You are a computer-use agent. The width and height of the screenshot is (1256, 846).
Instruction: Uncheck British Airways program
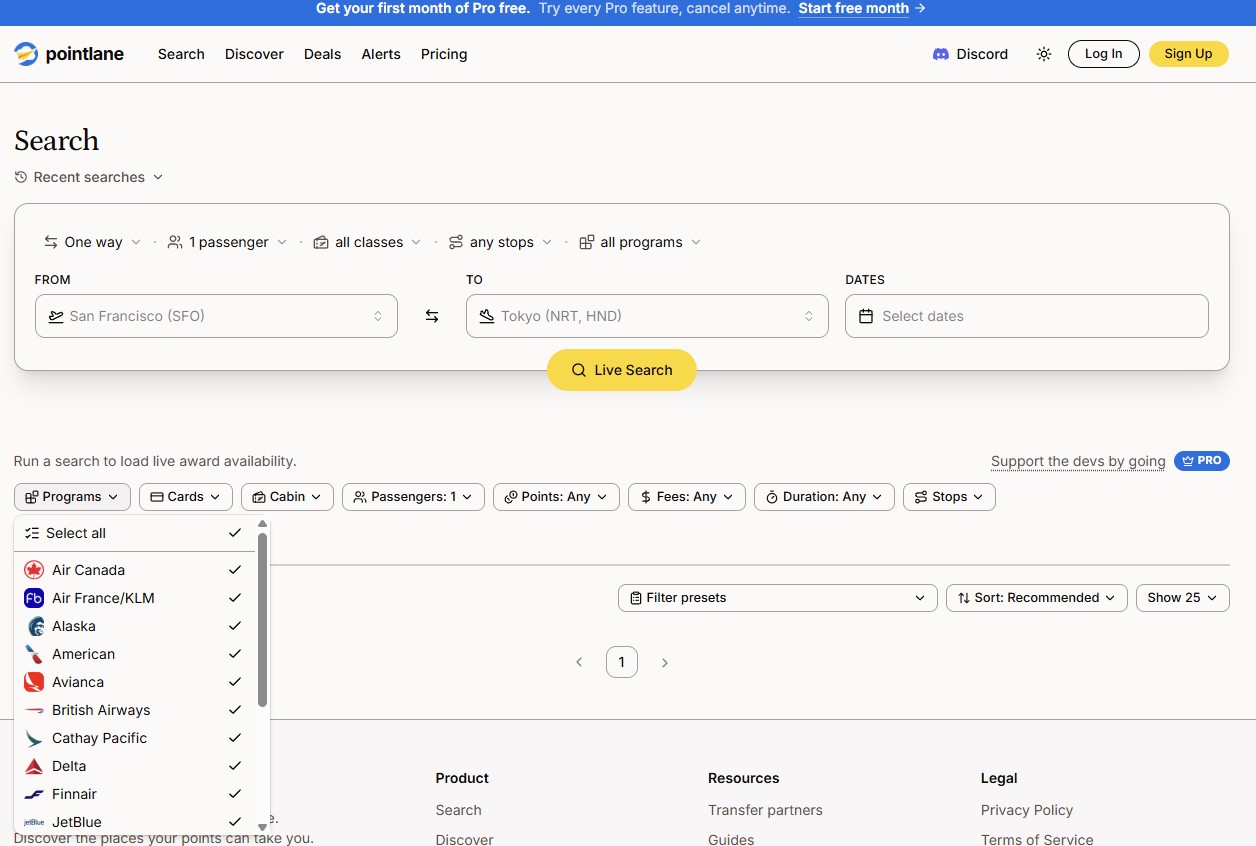(235, 710)
